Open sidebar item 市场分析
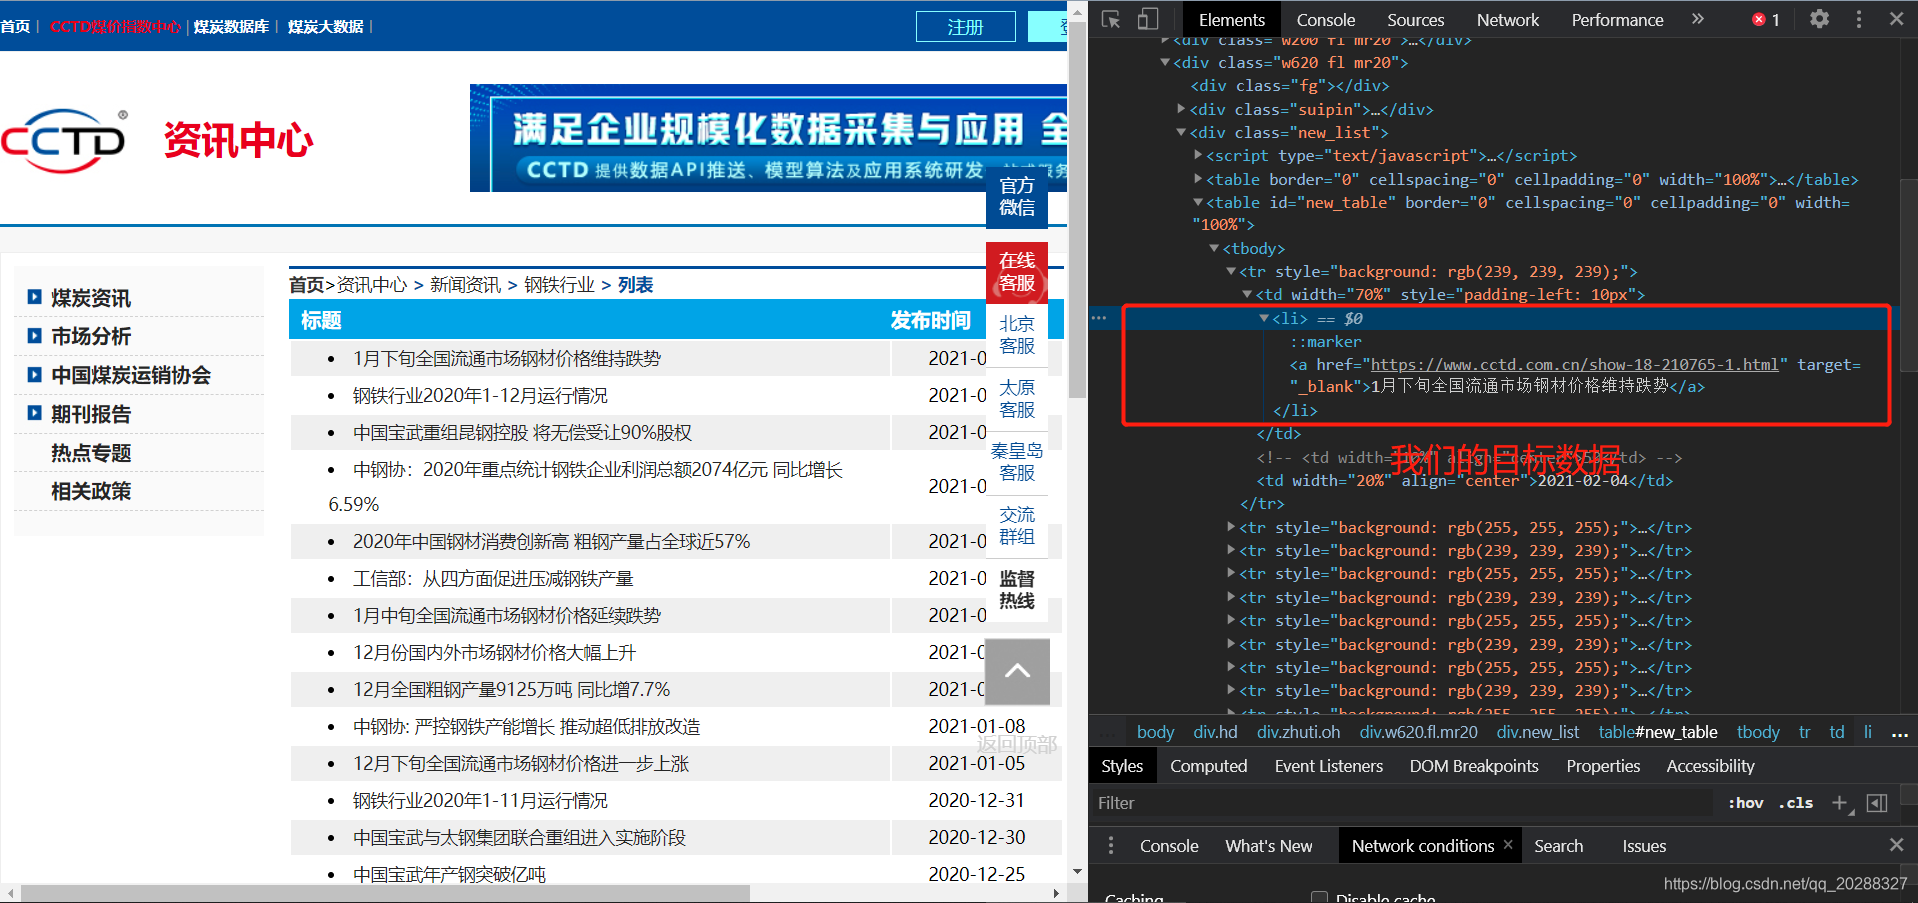 pos(90,336)
